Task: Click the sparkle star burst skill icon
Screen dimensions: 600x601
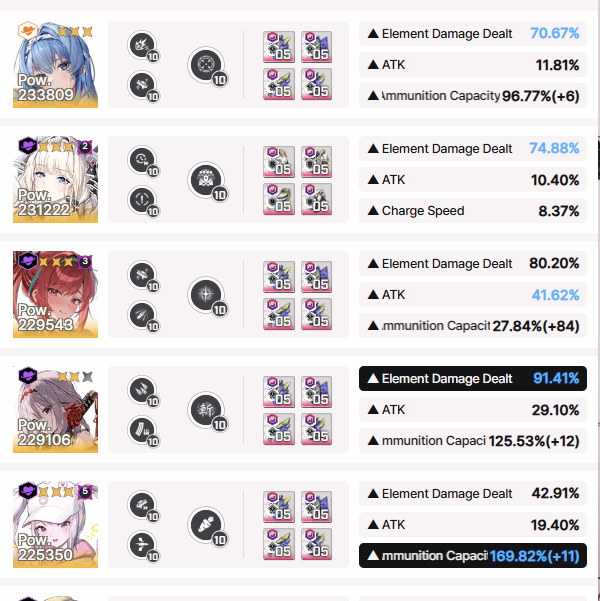Action: coord(206,295)
